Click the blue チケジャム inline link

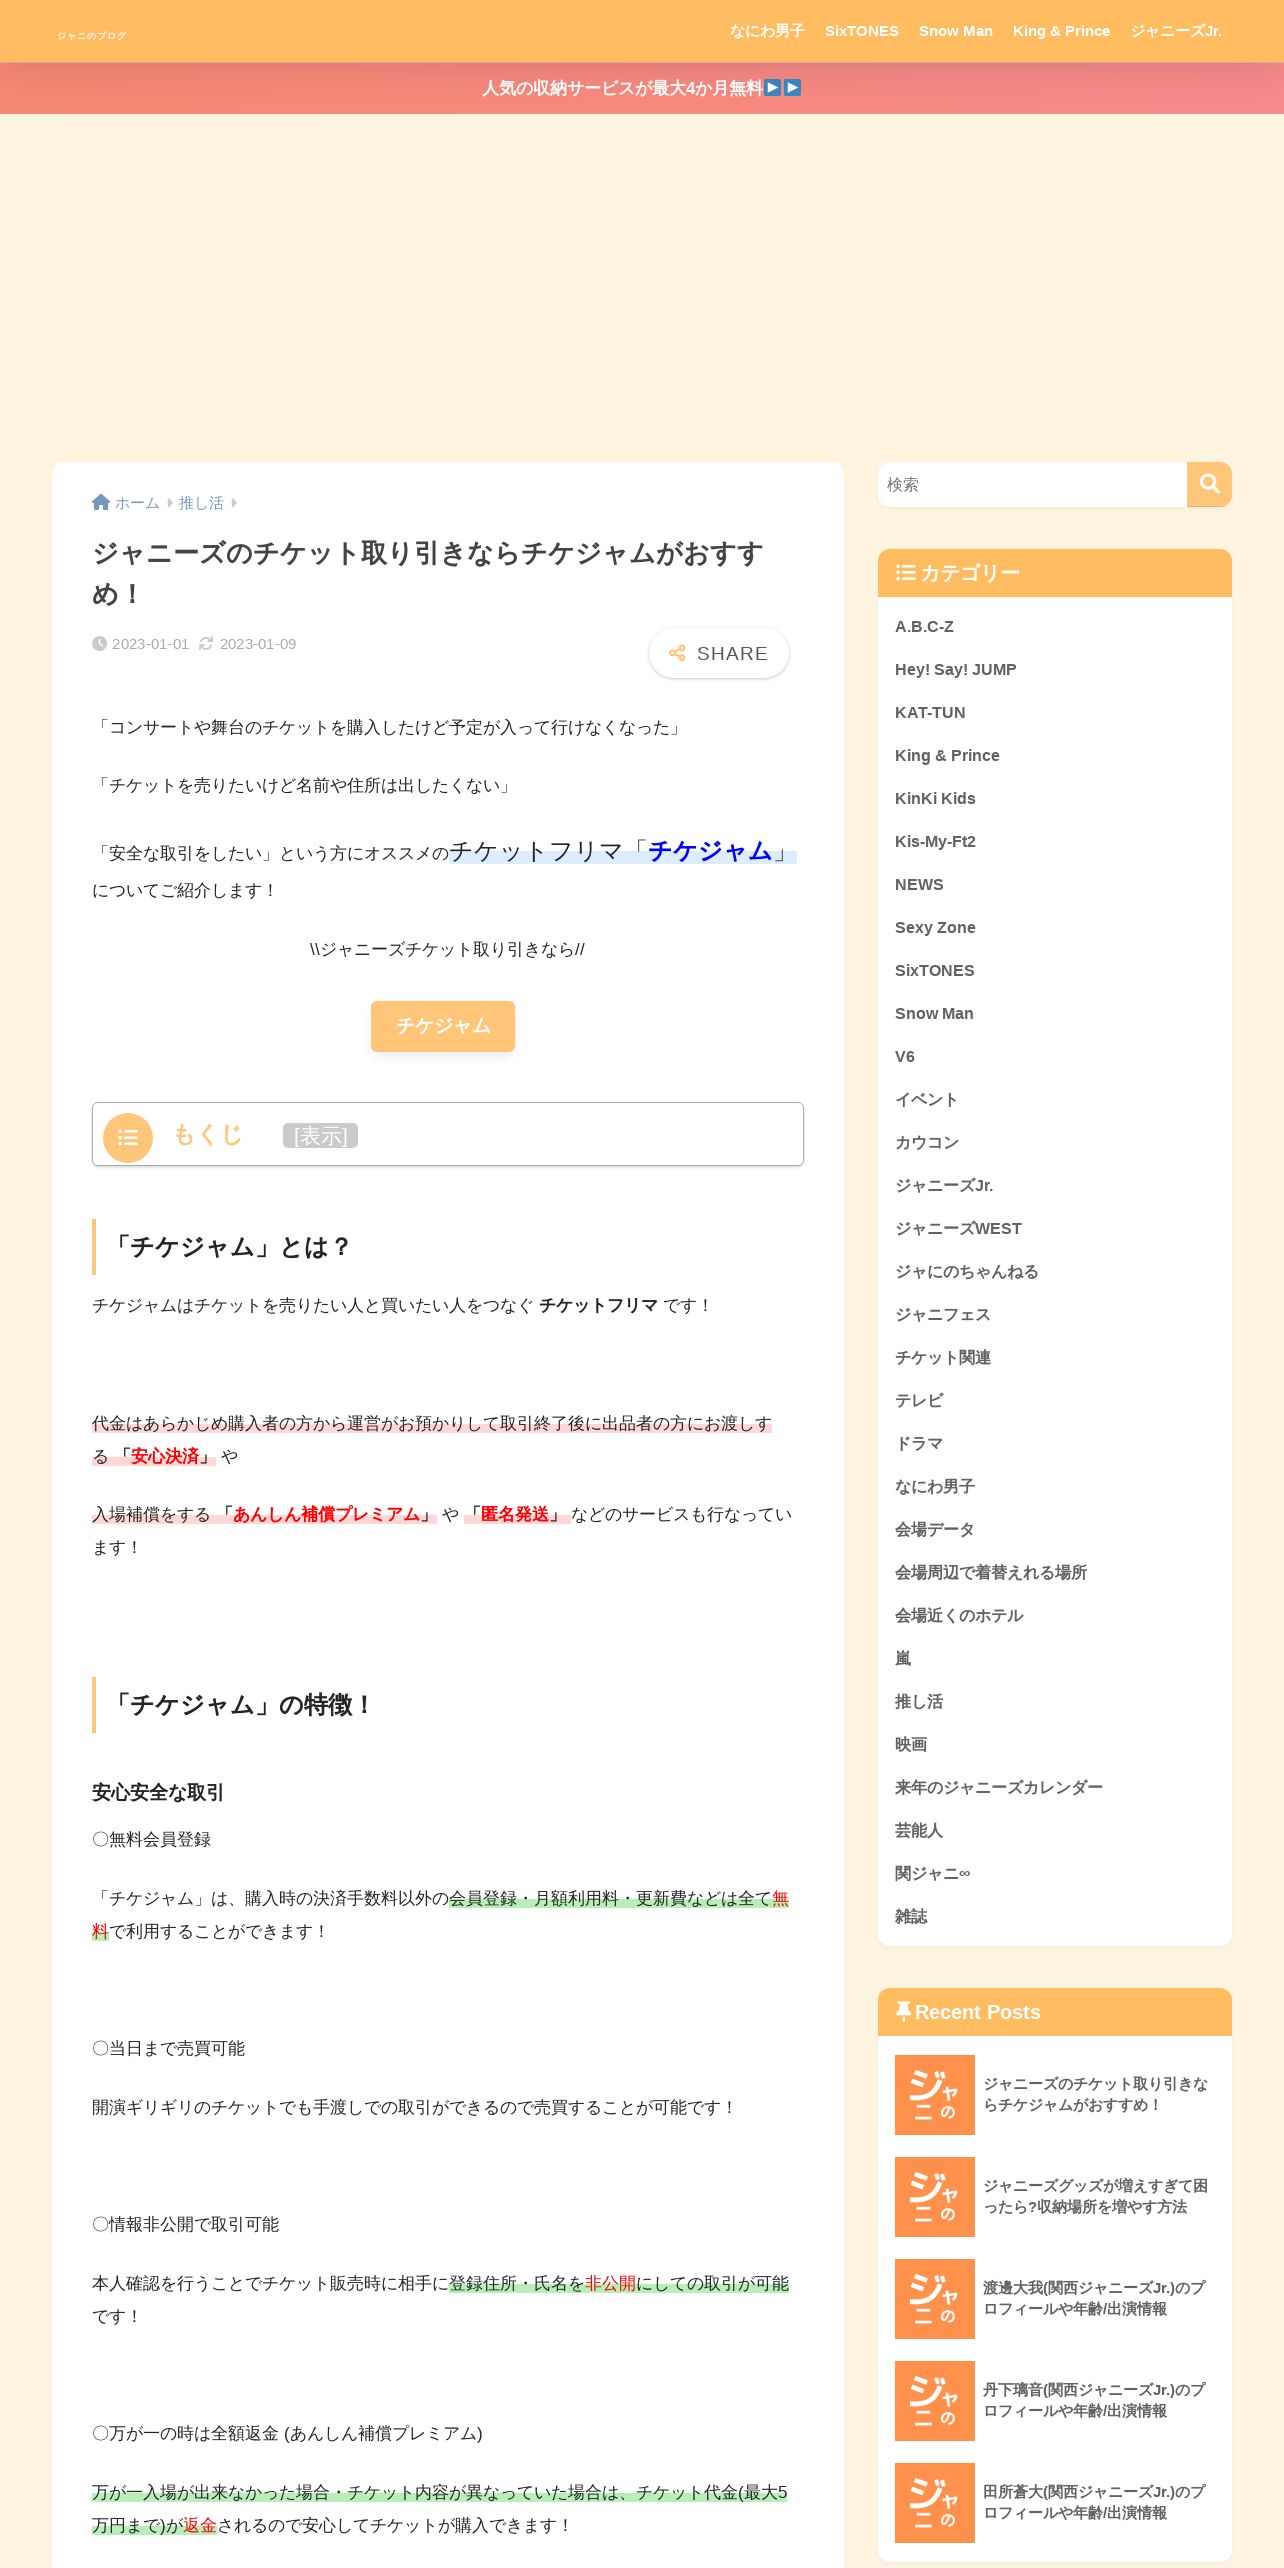[710, 851]
